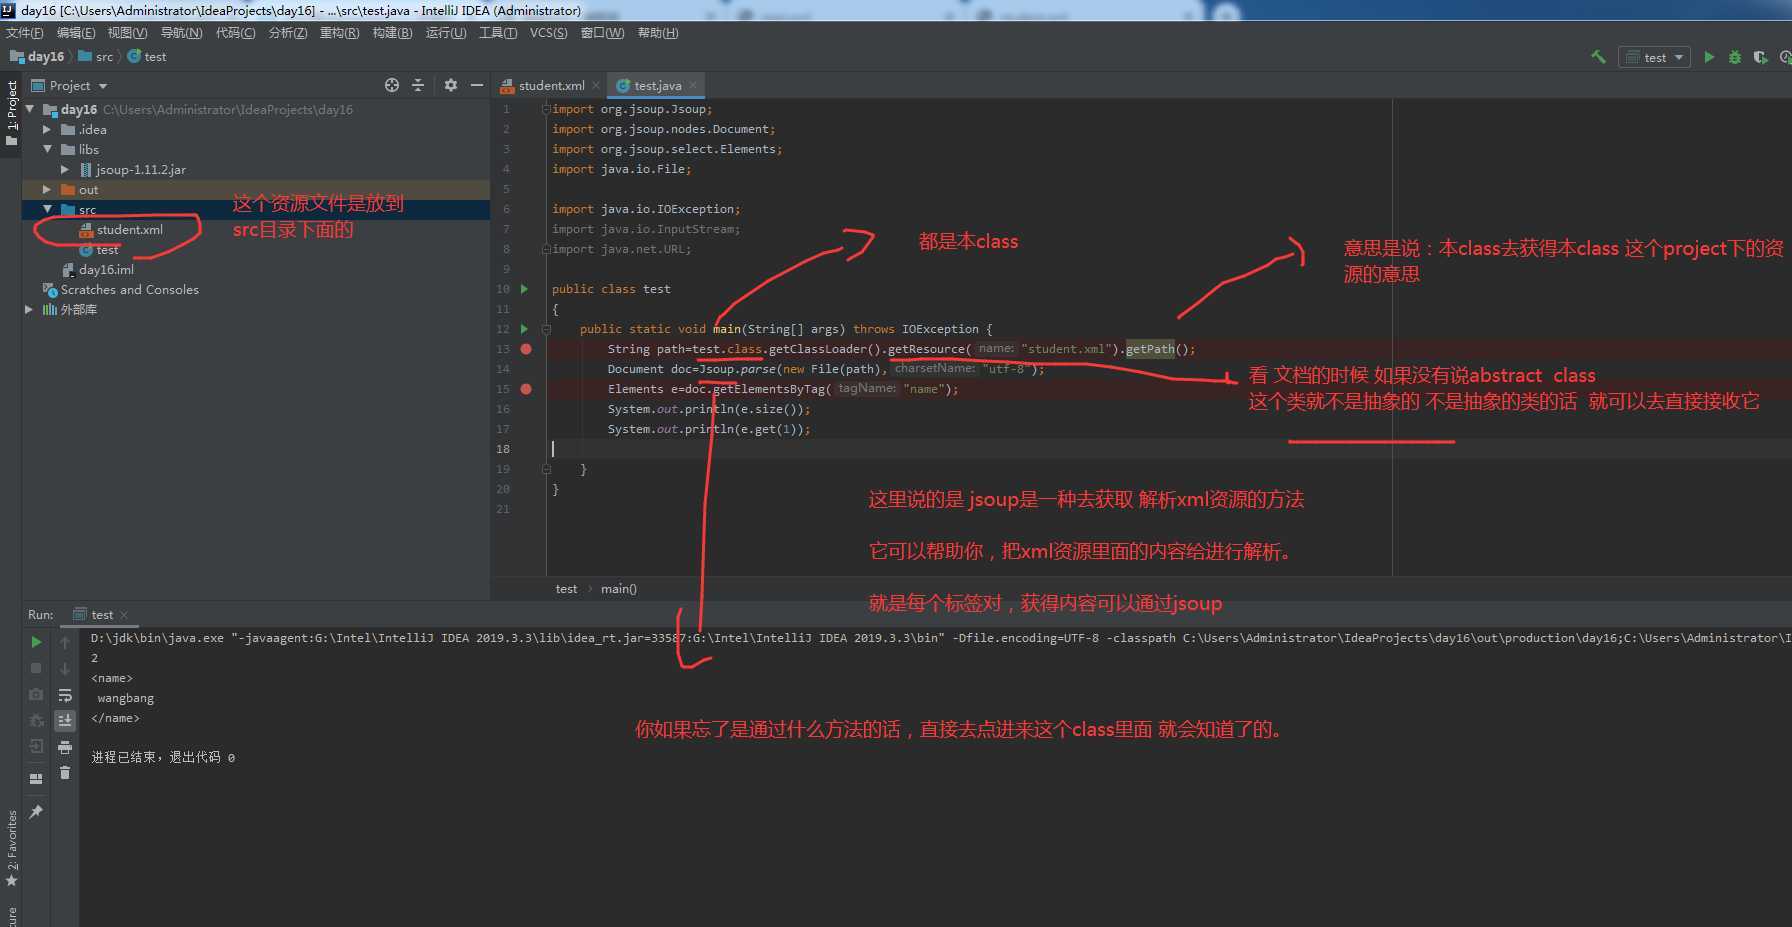Image resolution: width=1792 pixels, height=927 pixels.
Task: Open the 导航(N) menu
Action: (181, 33)
